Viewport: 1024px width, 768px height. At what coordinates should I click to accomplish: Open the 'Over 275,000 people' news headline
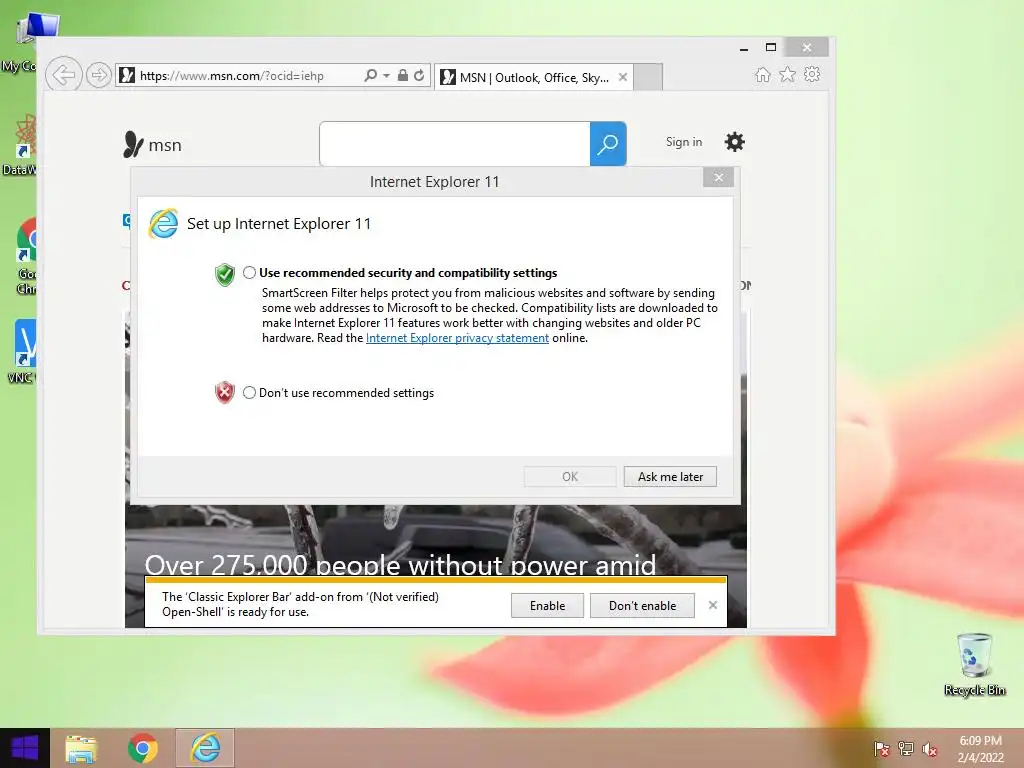coord(400,564)
